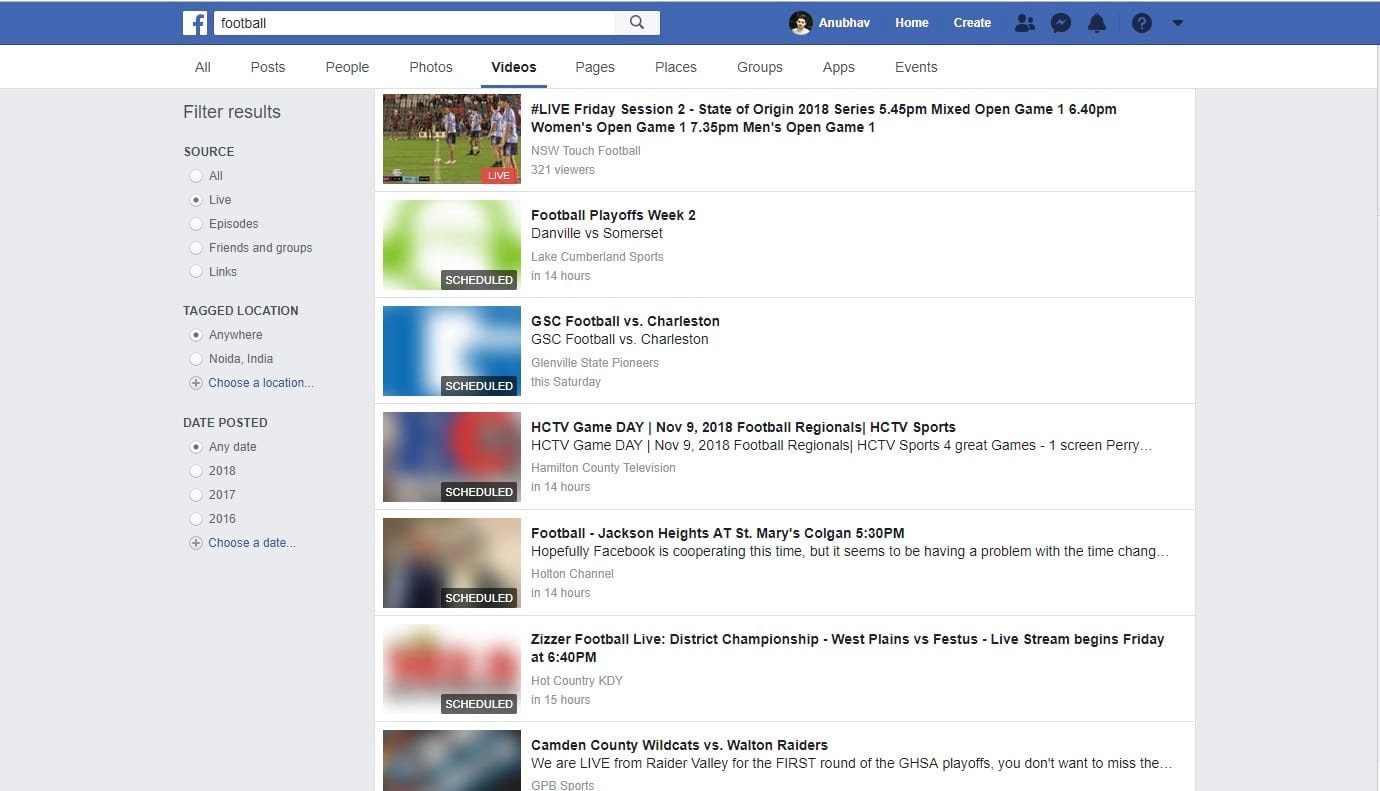
Task: Click 'this Saturday' schedule text
Action: coord(566,382)
